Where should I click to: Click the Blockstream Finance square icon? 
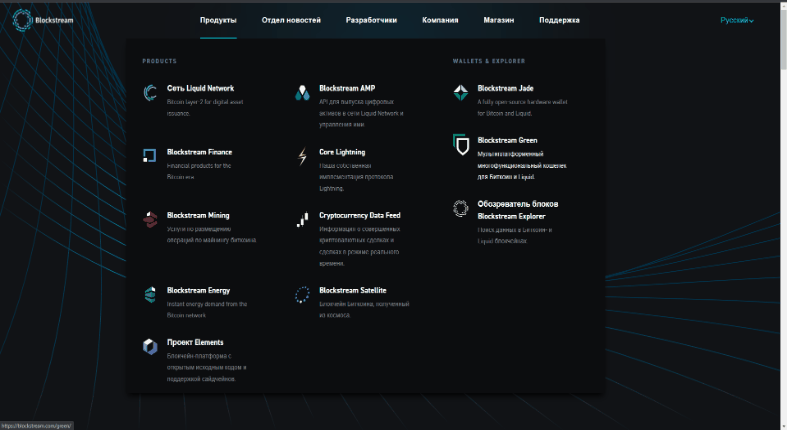(x=150, y=155)
